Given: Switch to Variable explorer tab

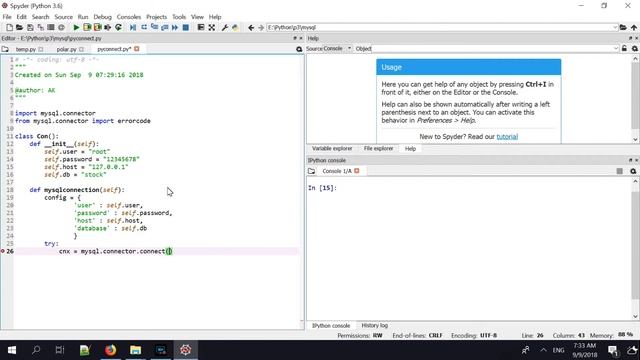Looking at the screenshot, I should (x=332, y=149).
